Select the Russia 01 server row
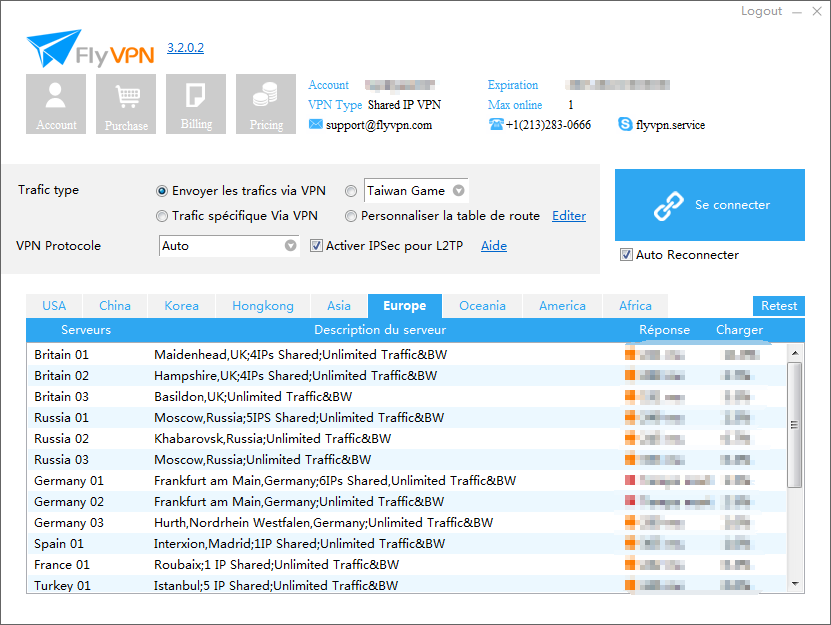This screenshot has width=831, height=625. 406,418
